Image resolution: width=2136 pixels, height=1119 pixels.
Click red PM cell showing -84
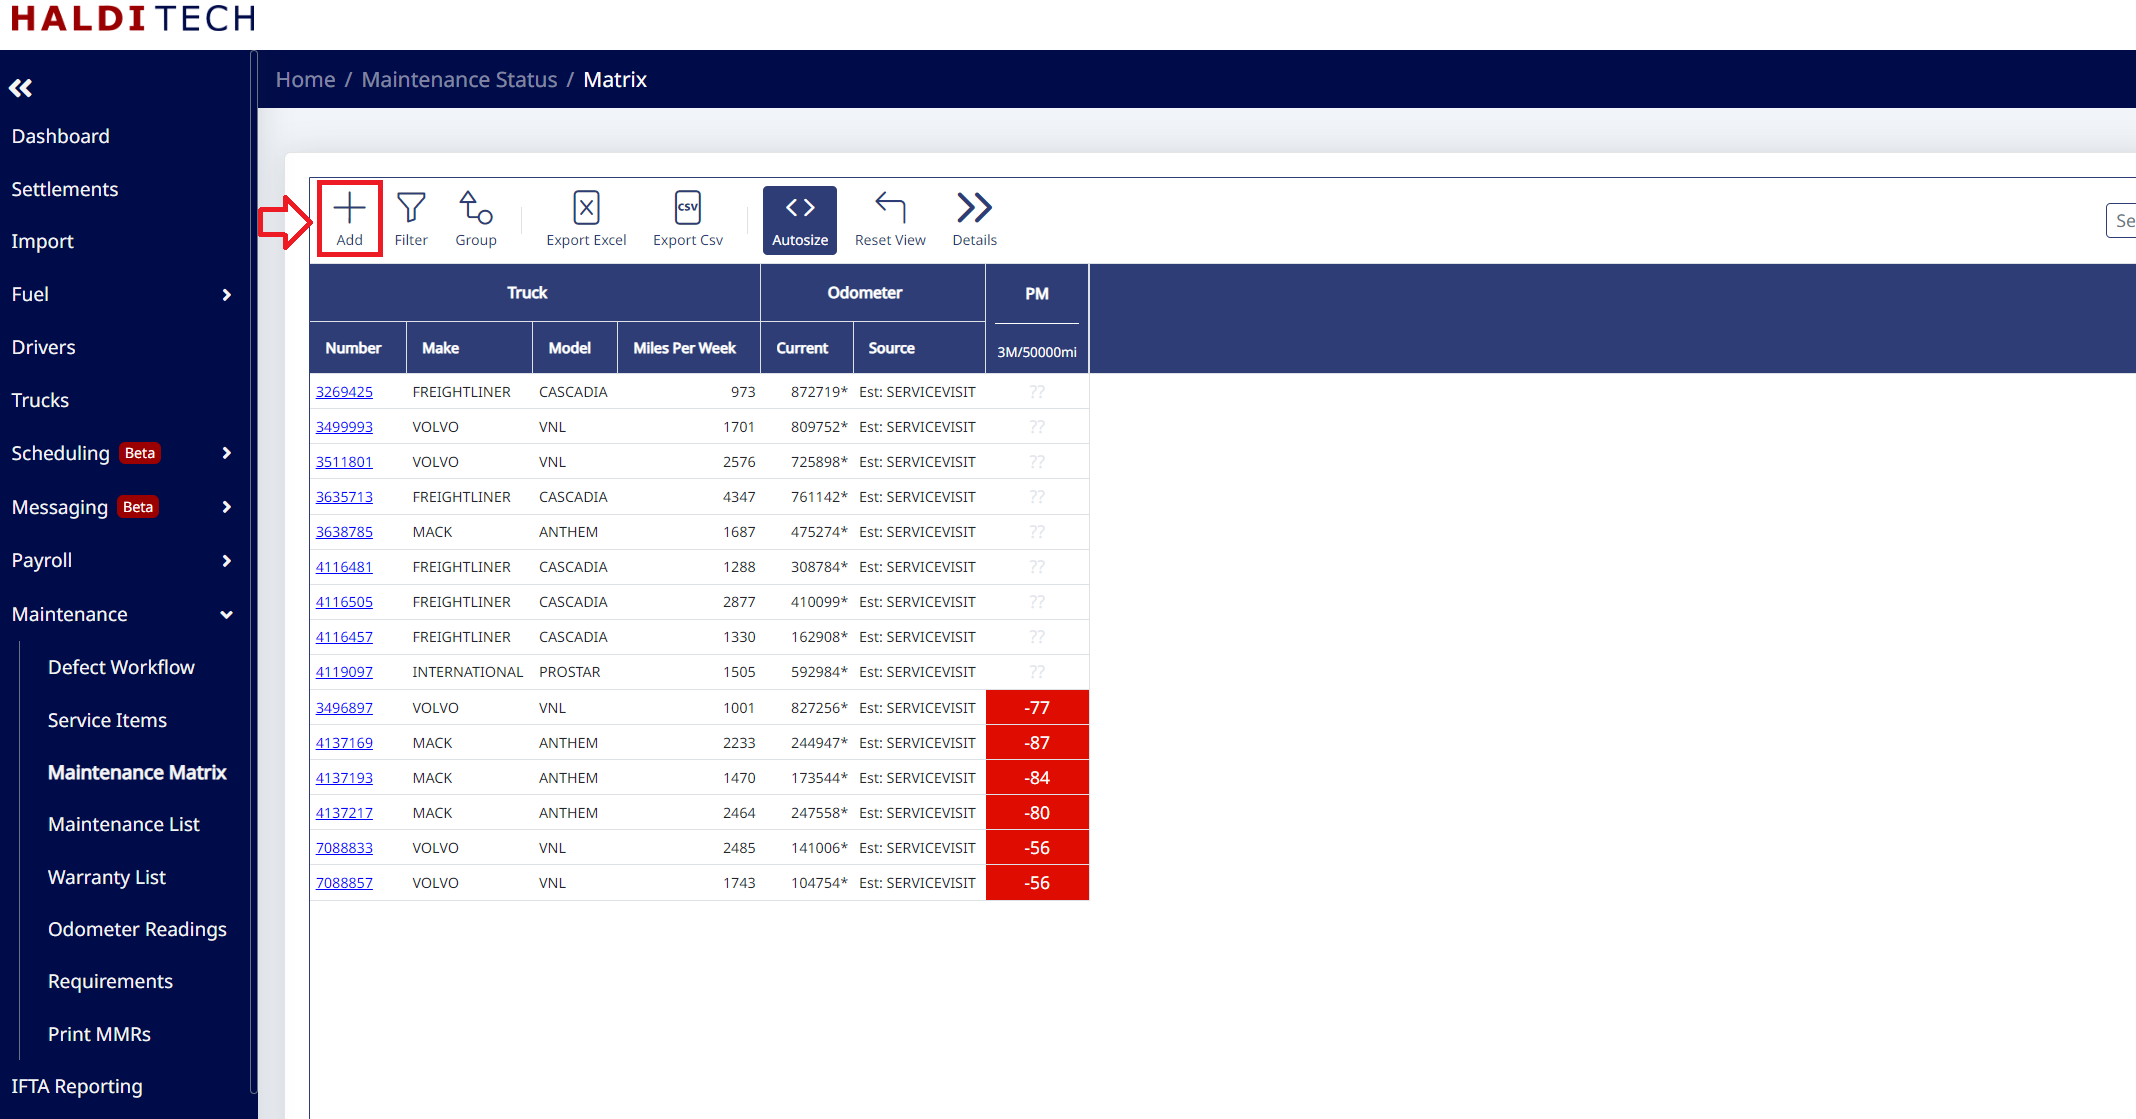coord(1037,778)
